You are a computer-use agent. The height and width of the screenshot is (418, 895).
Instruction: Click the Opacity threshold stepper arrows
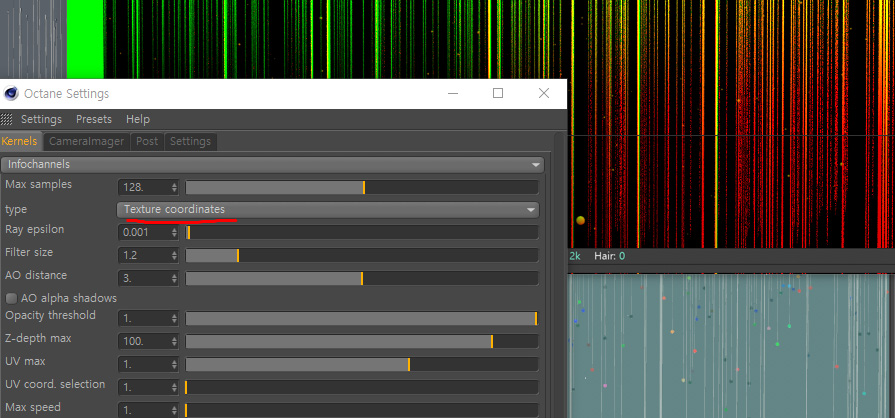click(174, 319)
